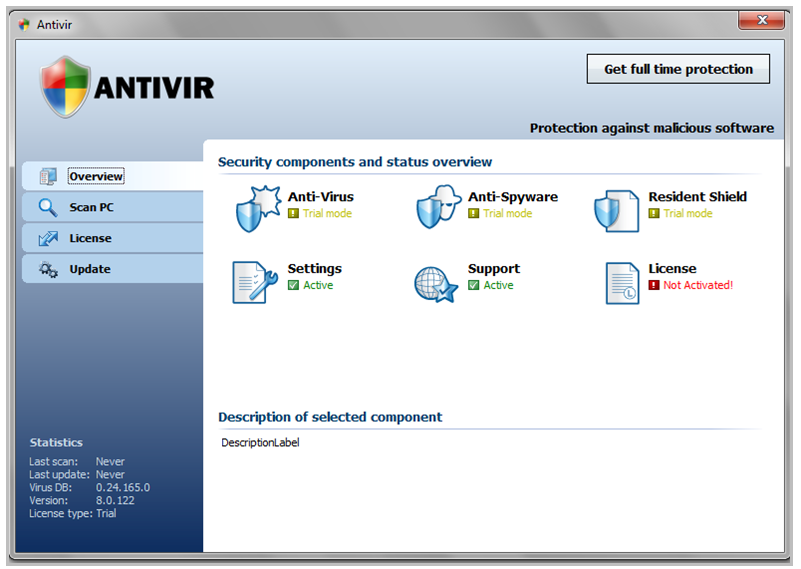The height and width of the screenshot is (569, 801).
Task: Click Get full time protection button
Action: point(678,69)
